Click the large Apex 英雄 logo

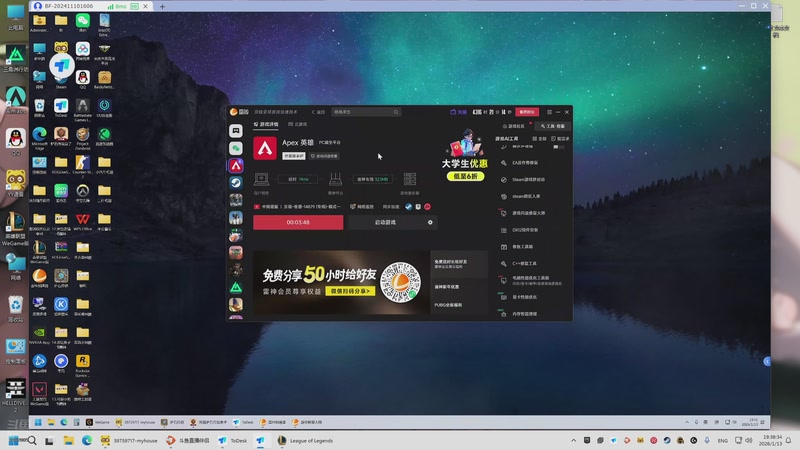(265, 148)
